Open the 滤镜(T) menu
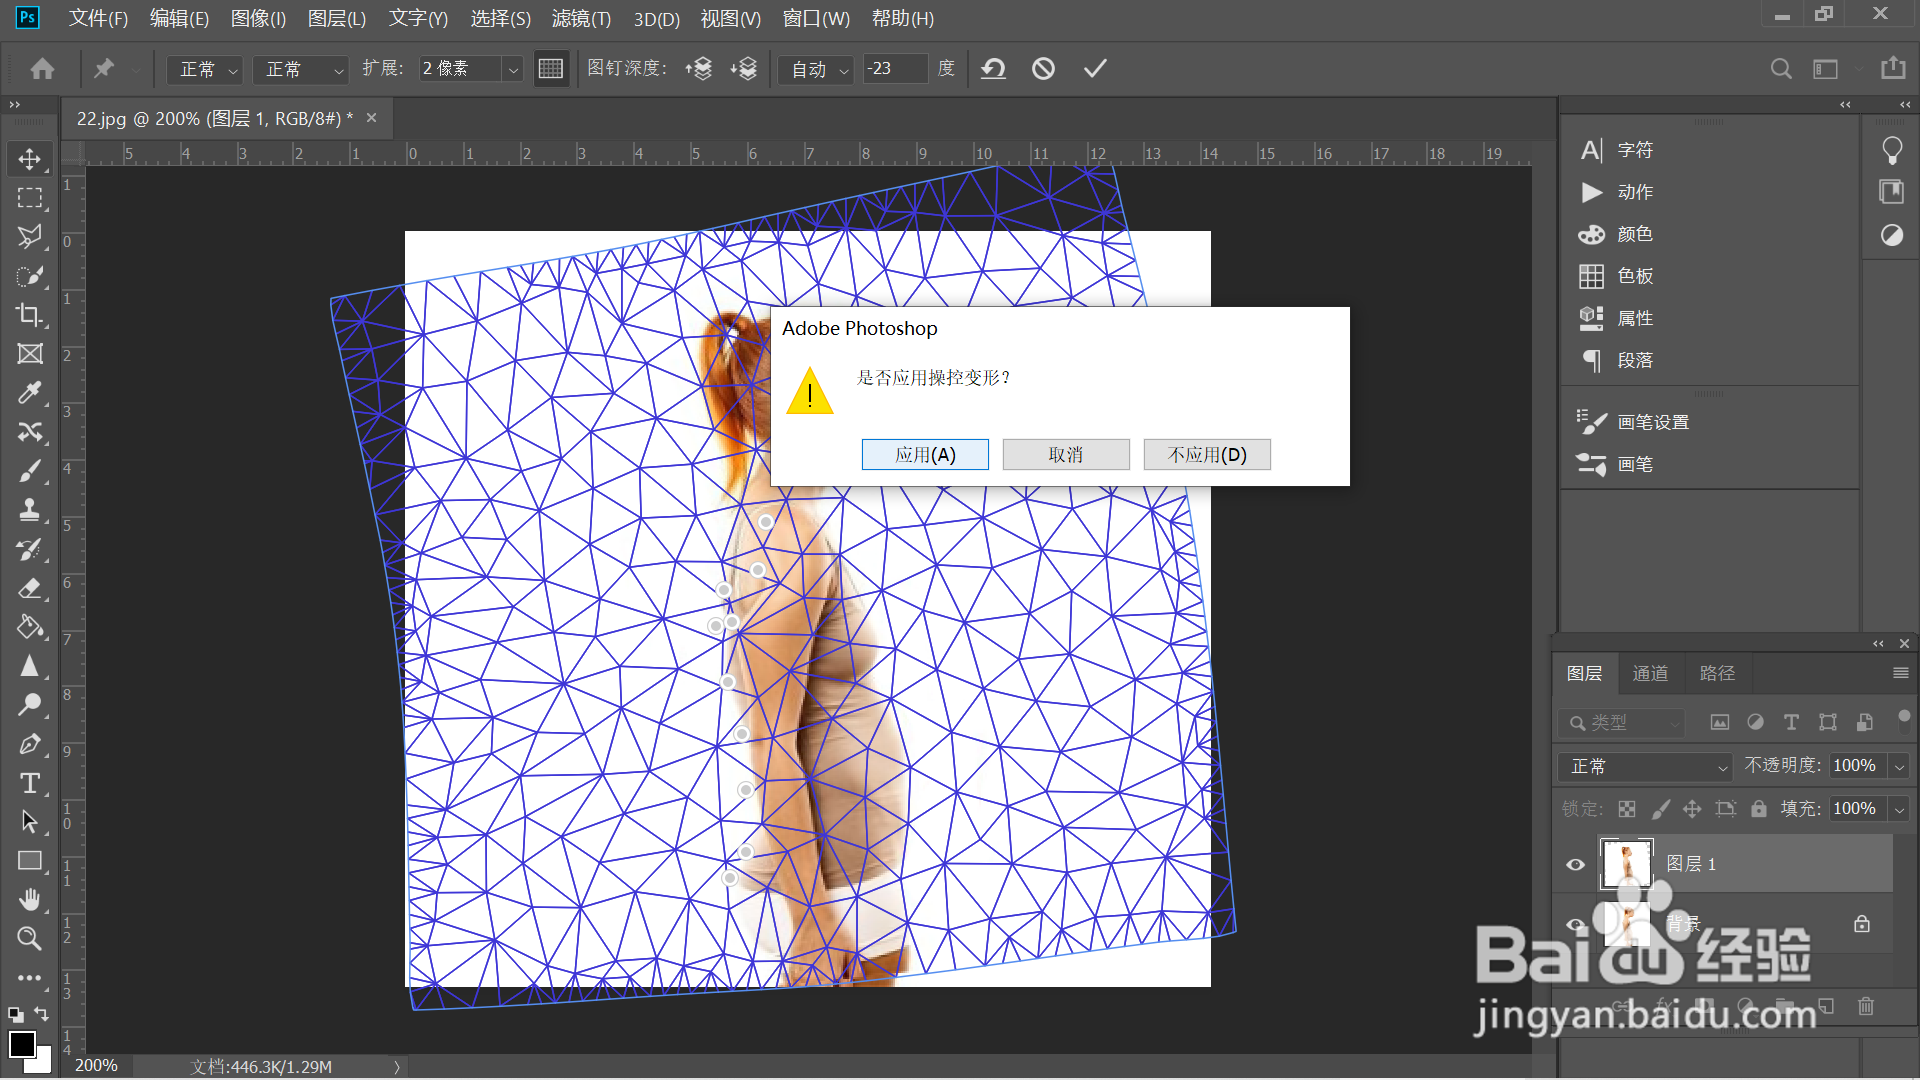The image size is (1920, 1080). pos(581,18)
